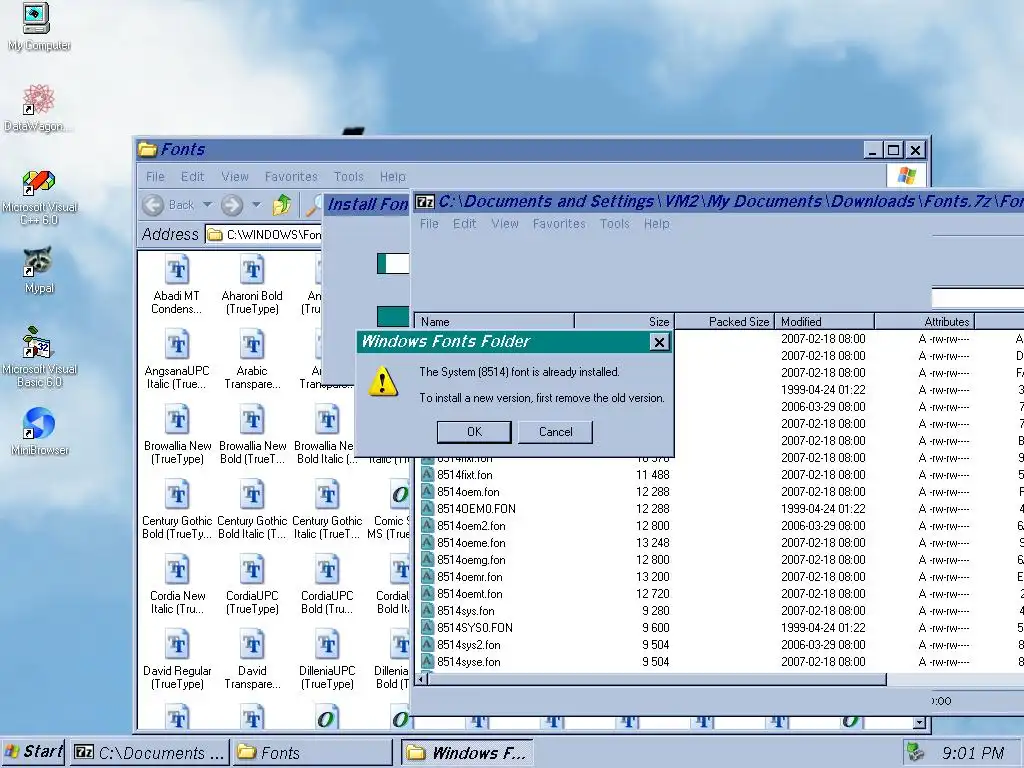Open View menu in Fonts window
The height and width of the screenshot is (768, 1024).
[235, 176]
